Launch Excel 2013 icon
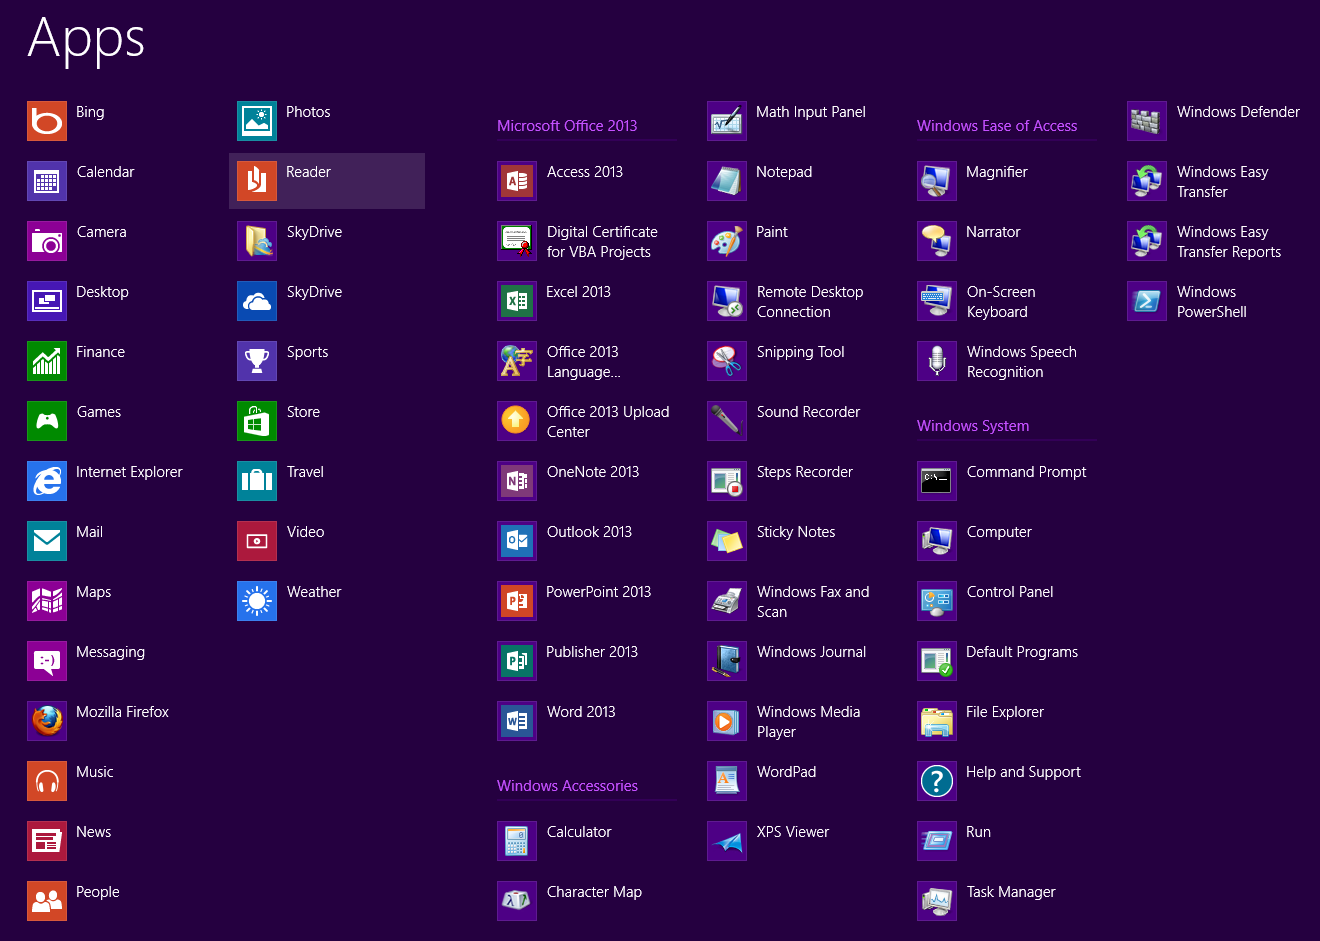 pyautogui.click(x=517, y=301)
